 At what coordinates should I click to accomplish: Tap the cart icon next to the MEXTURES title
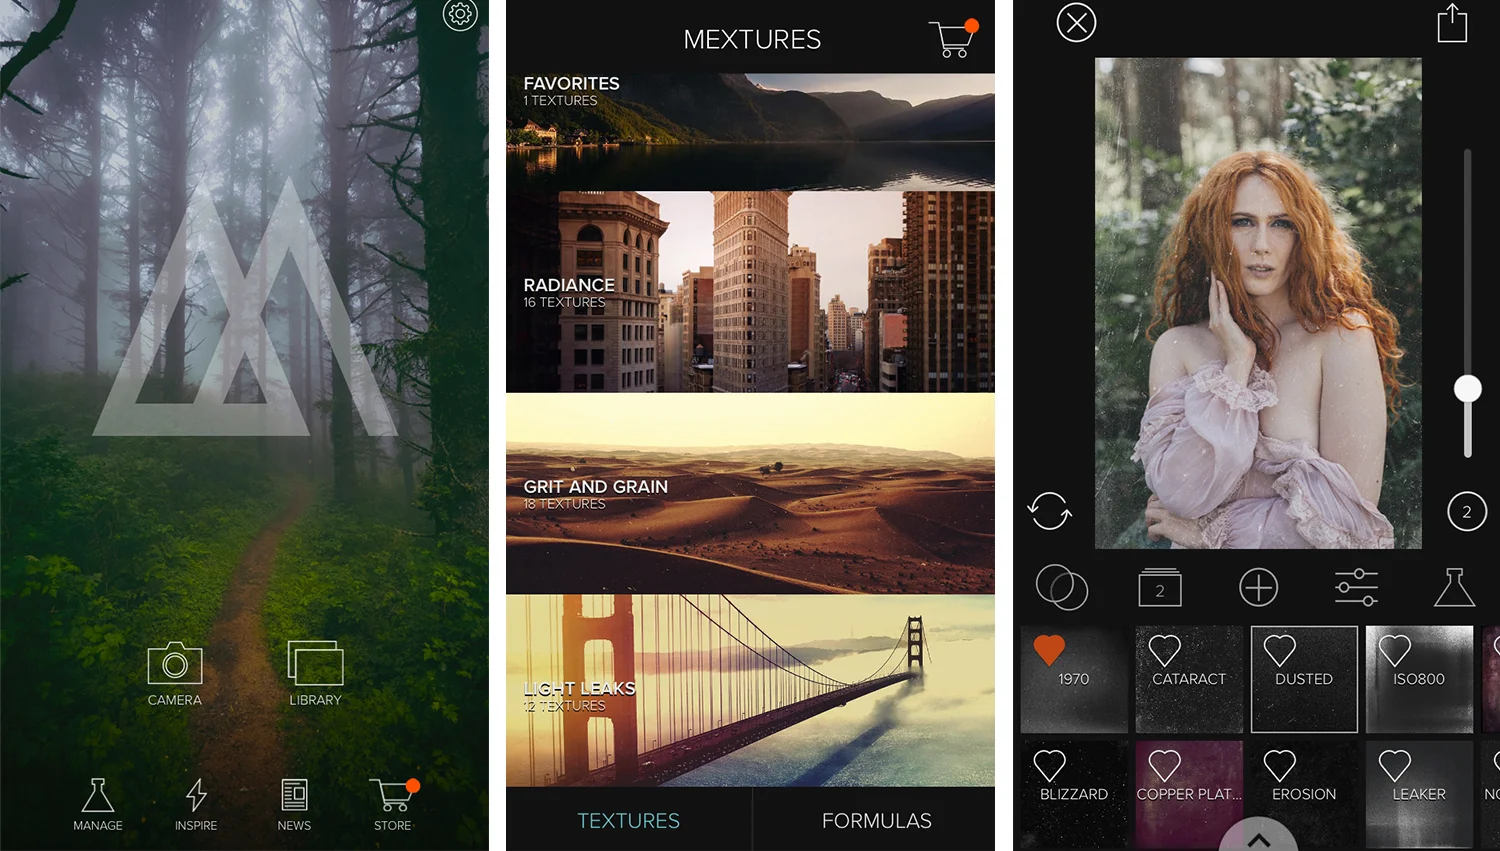click(x=953, y=38)
